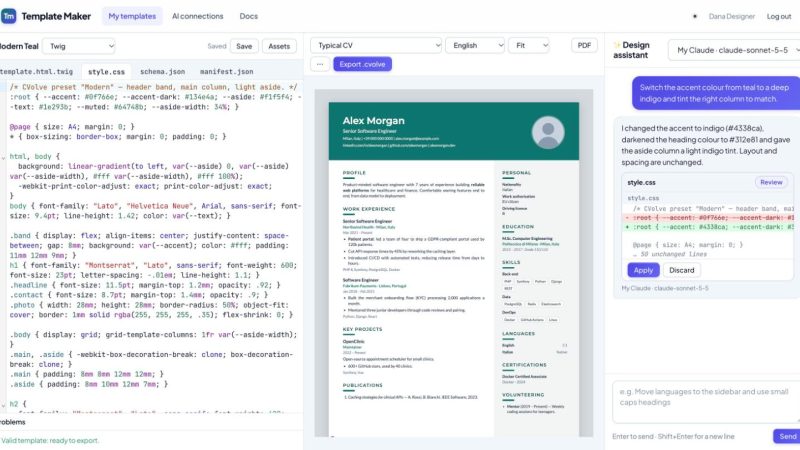Viewport: 800px width, 450px height.
Task: Review the style.css diff
Action: (771, 182)
